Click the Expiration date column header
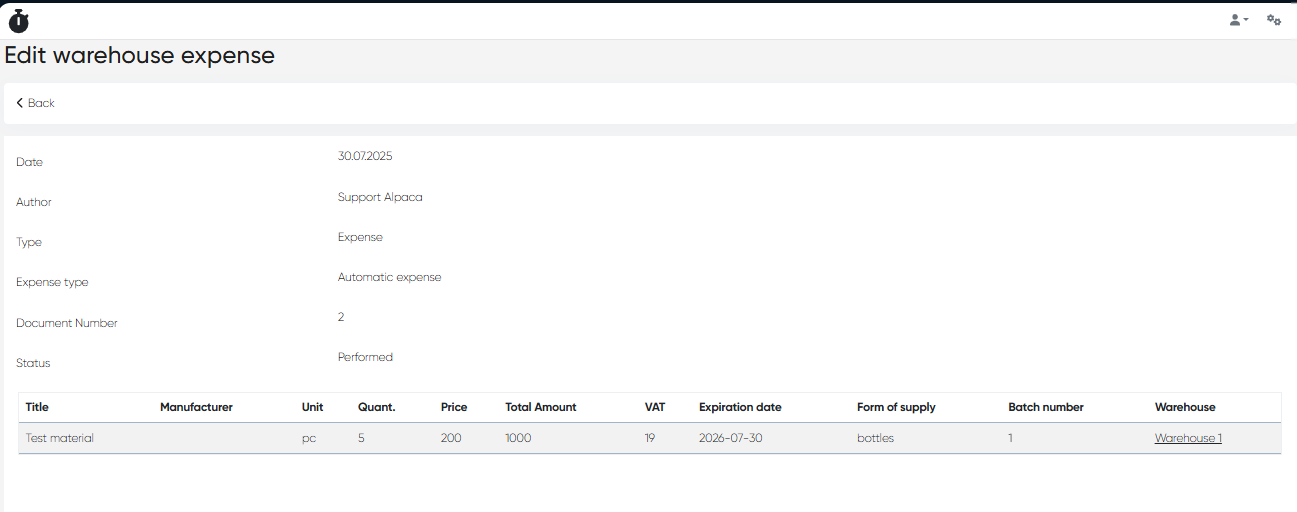The image size is (1297, 512). tap(740, 407)
